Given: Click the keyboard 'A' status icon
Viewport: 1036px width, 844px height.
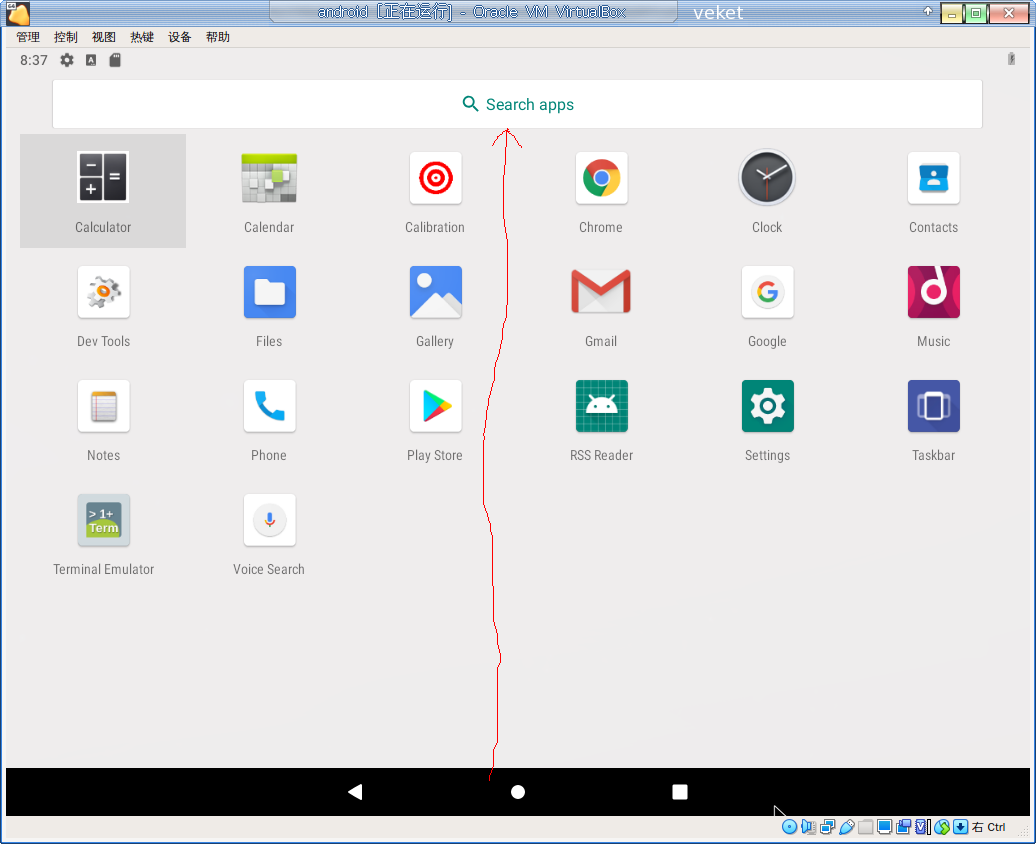Looking at the screenshot, I should pyautogui.click(x=91, y=60).
